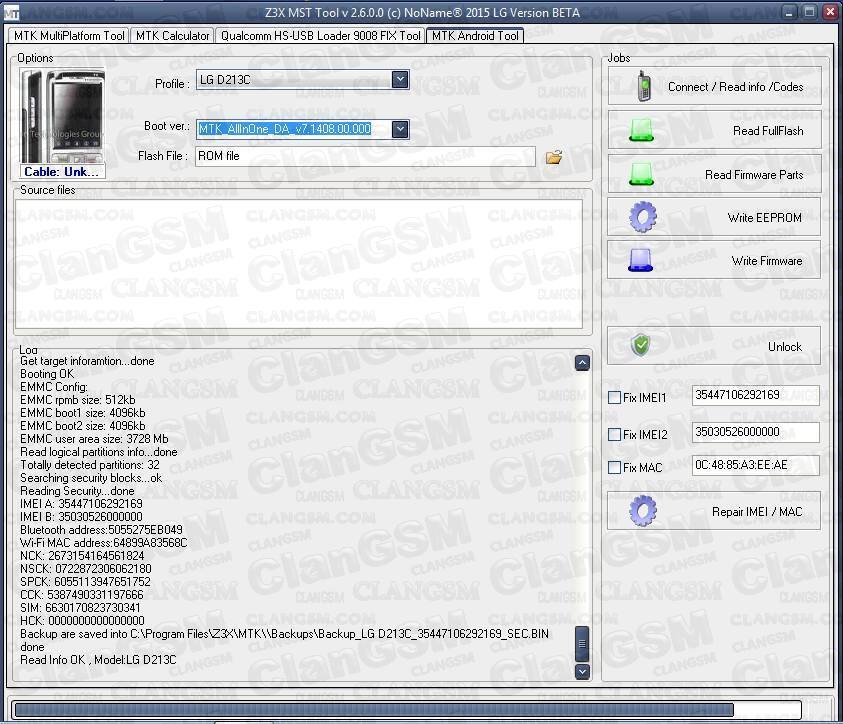The height and width of the screenshot is (724, 843).
Task: Open the MTK MultiPlatform Tool tab
Action: 69,35
